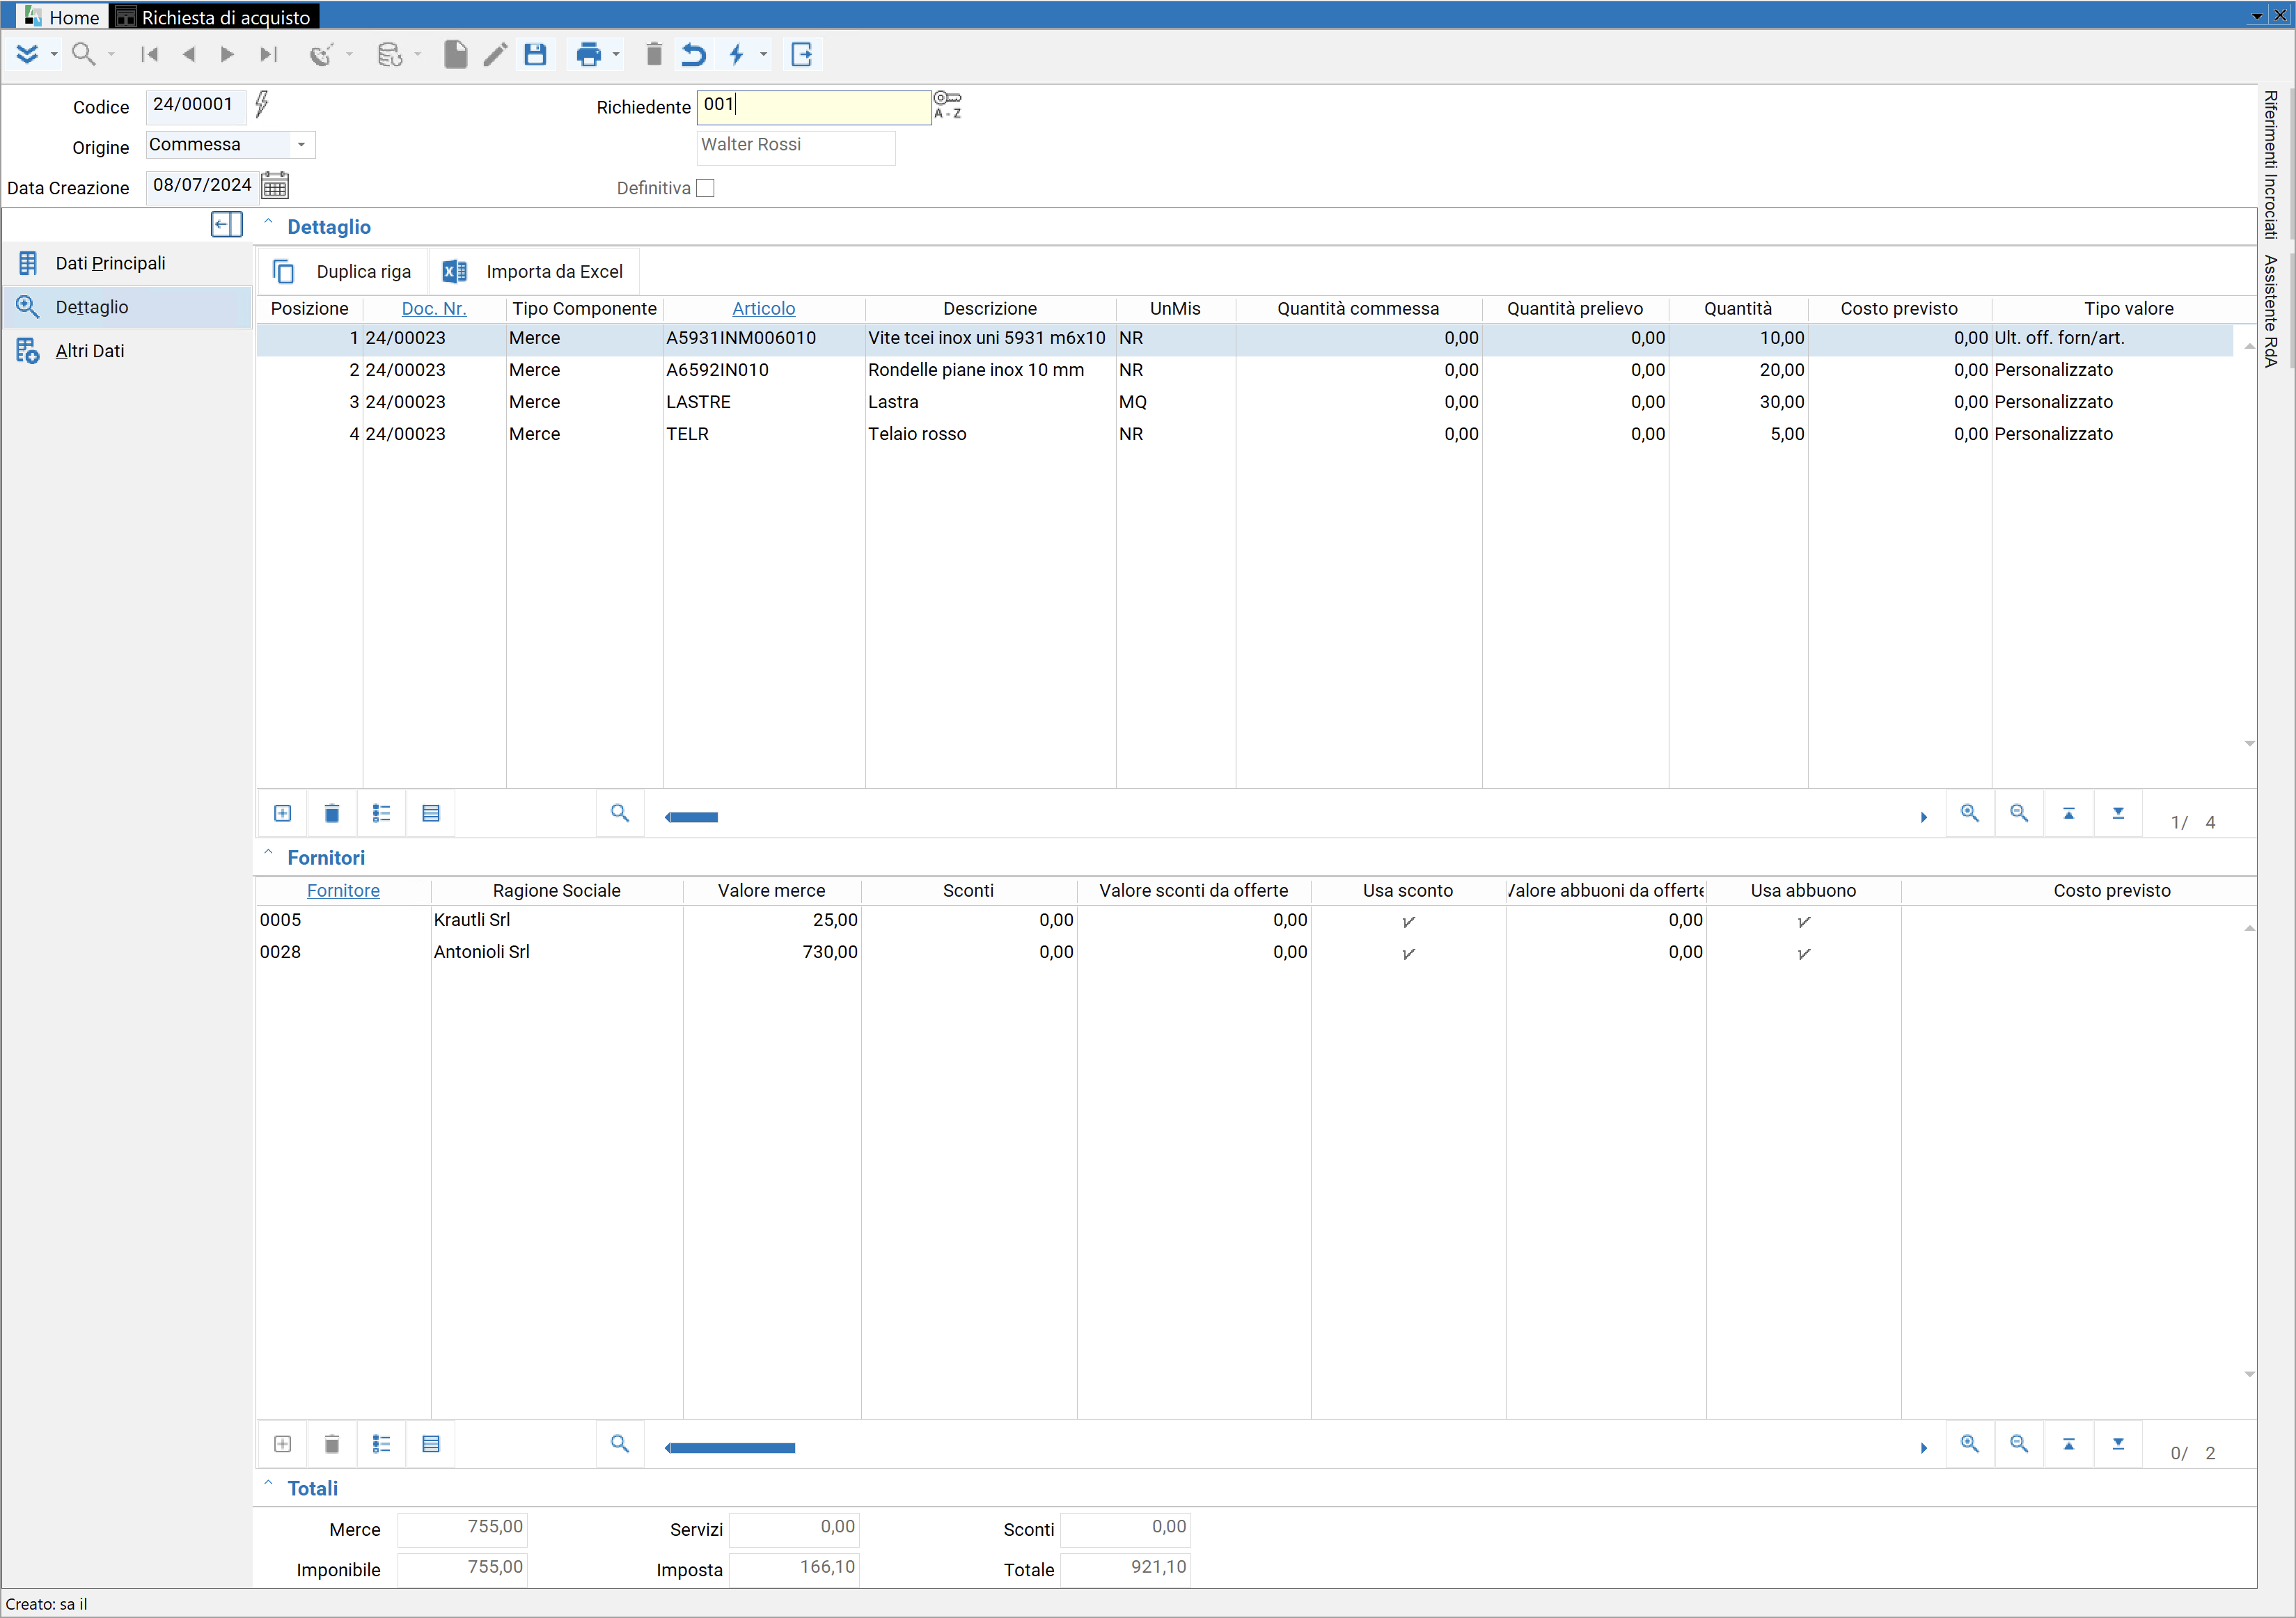The image size is (2296, 1618).
Task: Click the print icon
Action: pos(589,54)
